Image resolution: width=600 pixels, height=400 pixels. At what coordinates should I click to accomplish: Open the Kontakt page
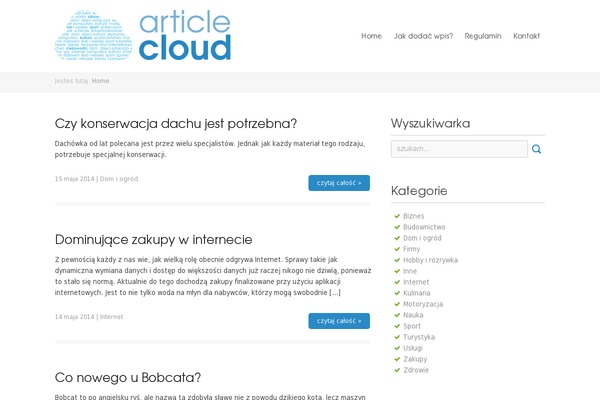[526, 36]
